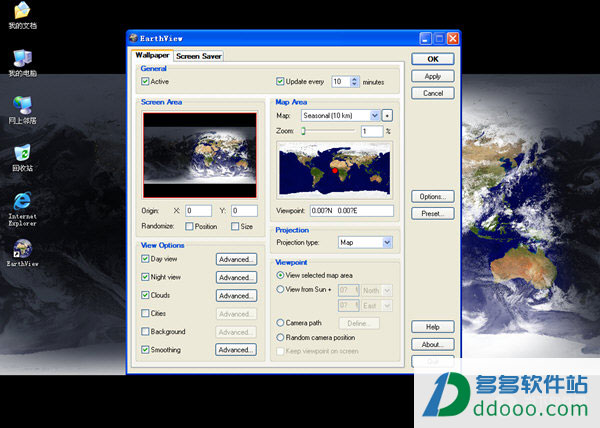Enable Randomize Size checkbox
This screenshot has width=600, height=428.
(x=235, y=226)
